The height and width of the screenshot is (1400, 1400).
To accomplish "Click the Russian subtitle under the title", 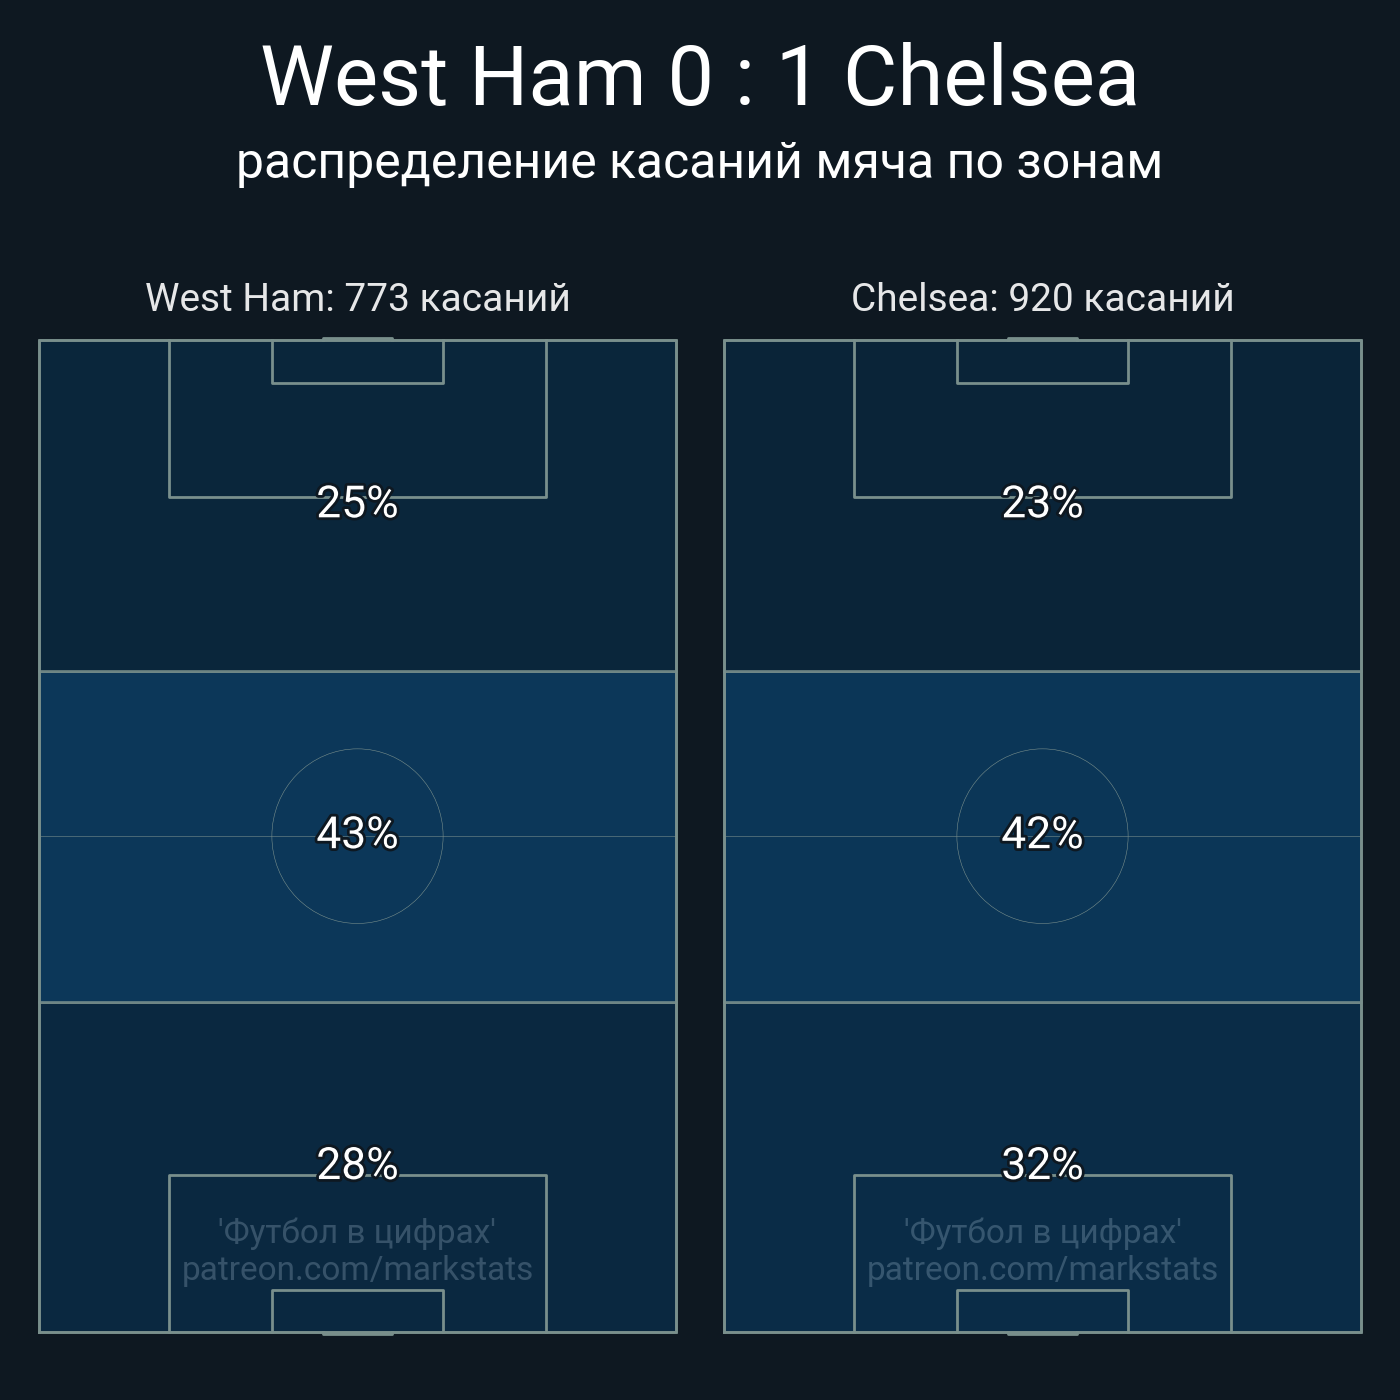I will coord(700,162).
